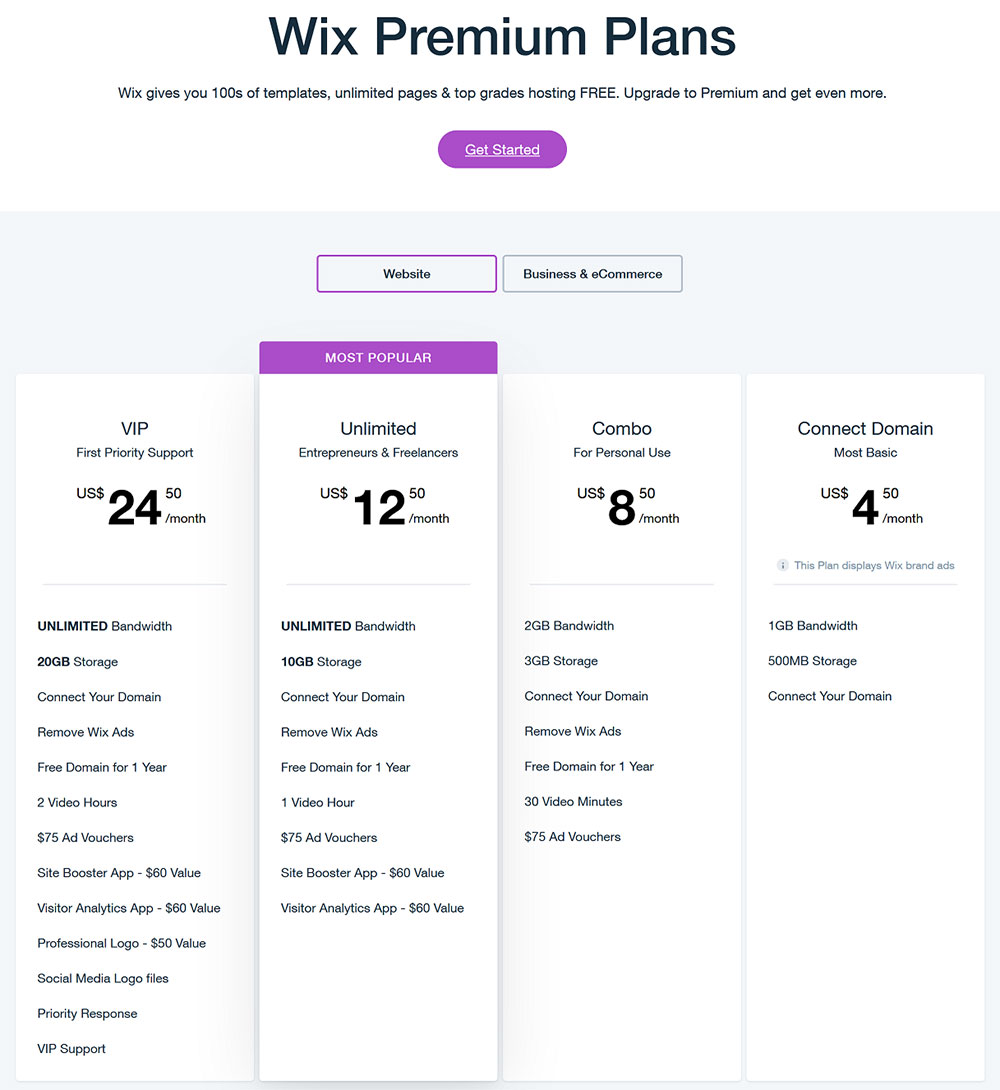Click 1 Video Hour in Unlimited plan
The width and height of the screenshot is (1000, 1090).
(x=317, y=803)
